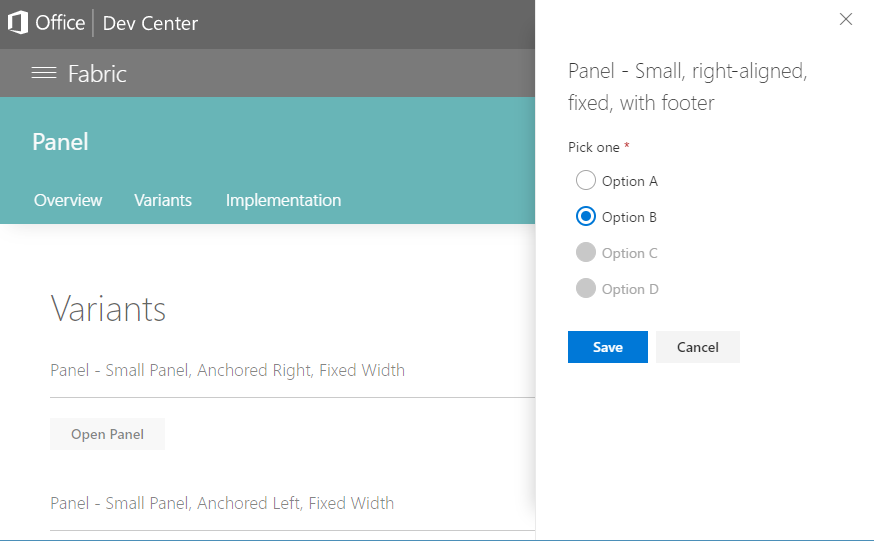The width and height of the screenshot is (874, 541).
Task: Switch to the Overview tab
Action: (x=68, y=200)
